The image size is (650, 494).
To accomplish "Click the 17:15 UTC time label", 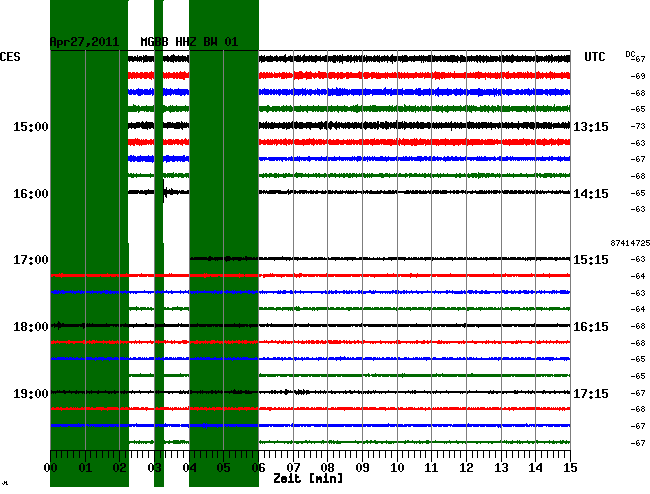I will point(591,393).
